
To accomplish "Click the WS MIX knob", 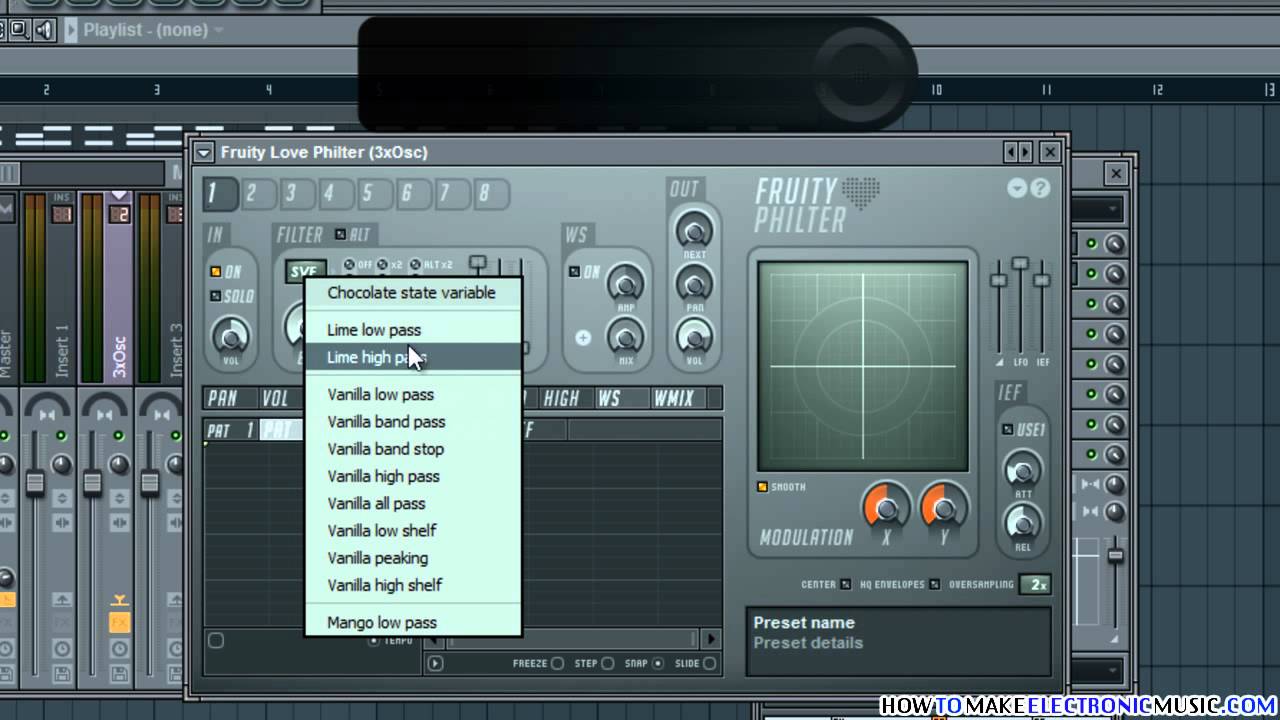I will point(625,337).
